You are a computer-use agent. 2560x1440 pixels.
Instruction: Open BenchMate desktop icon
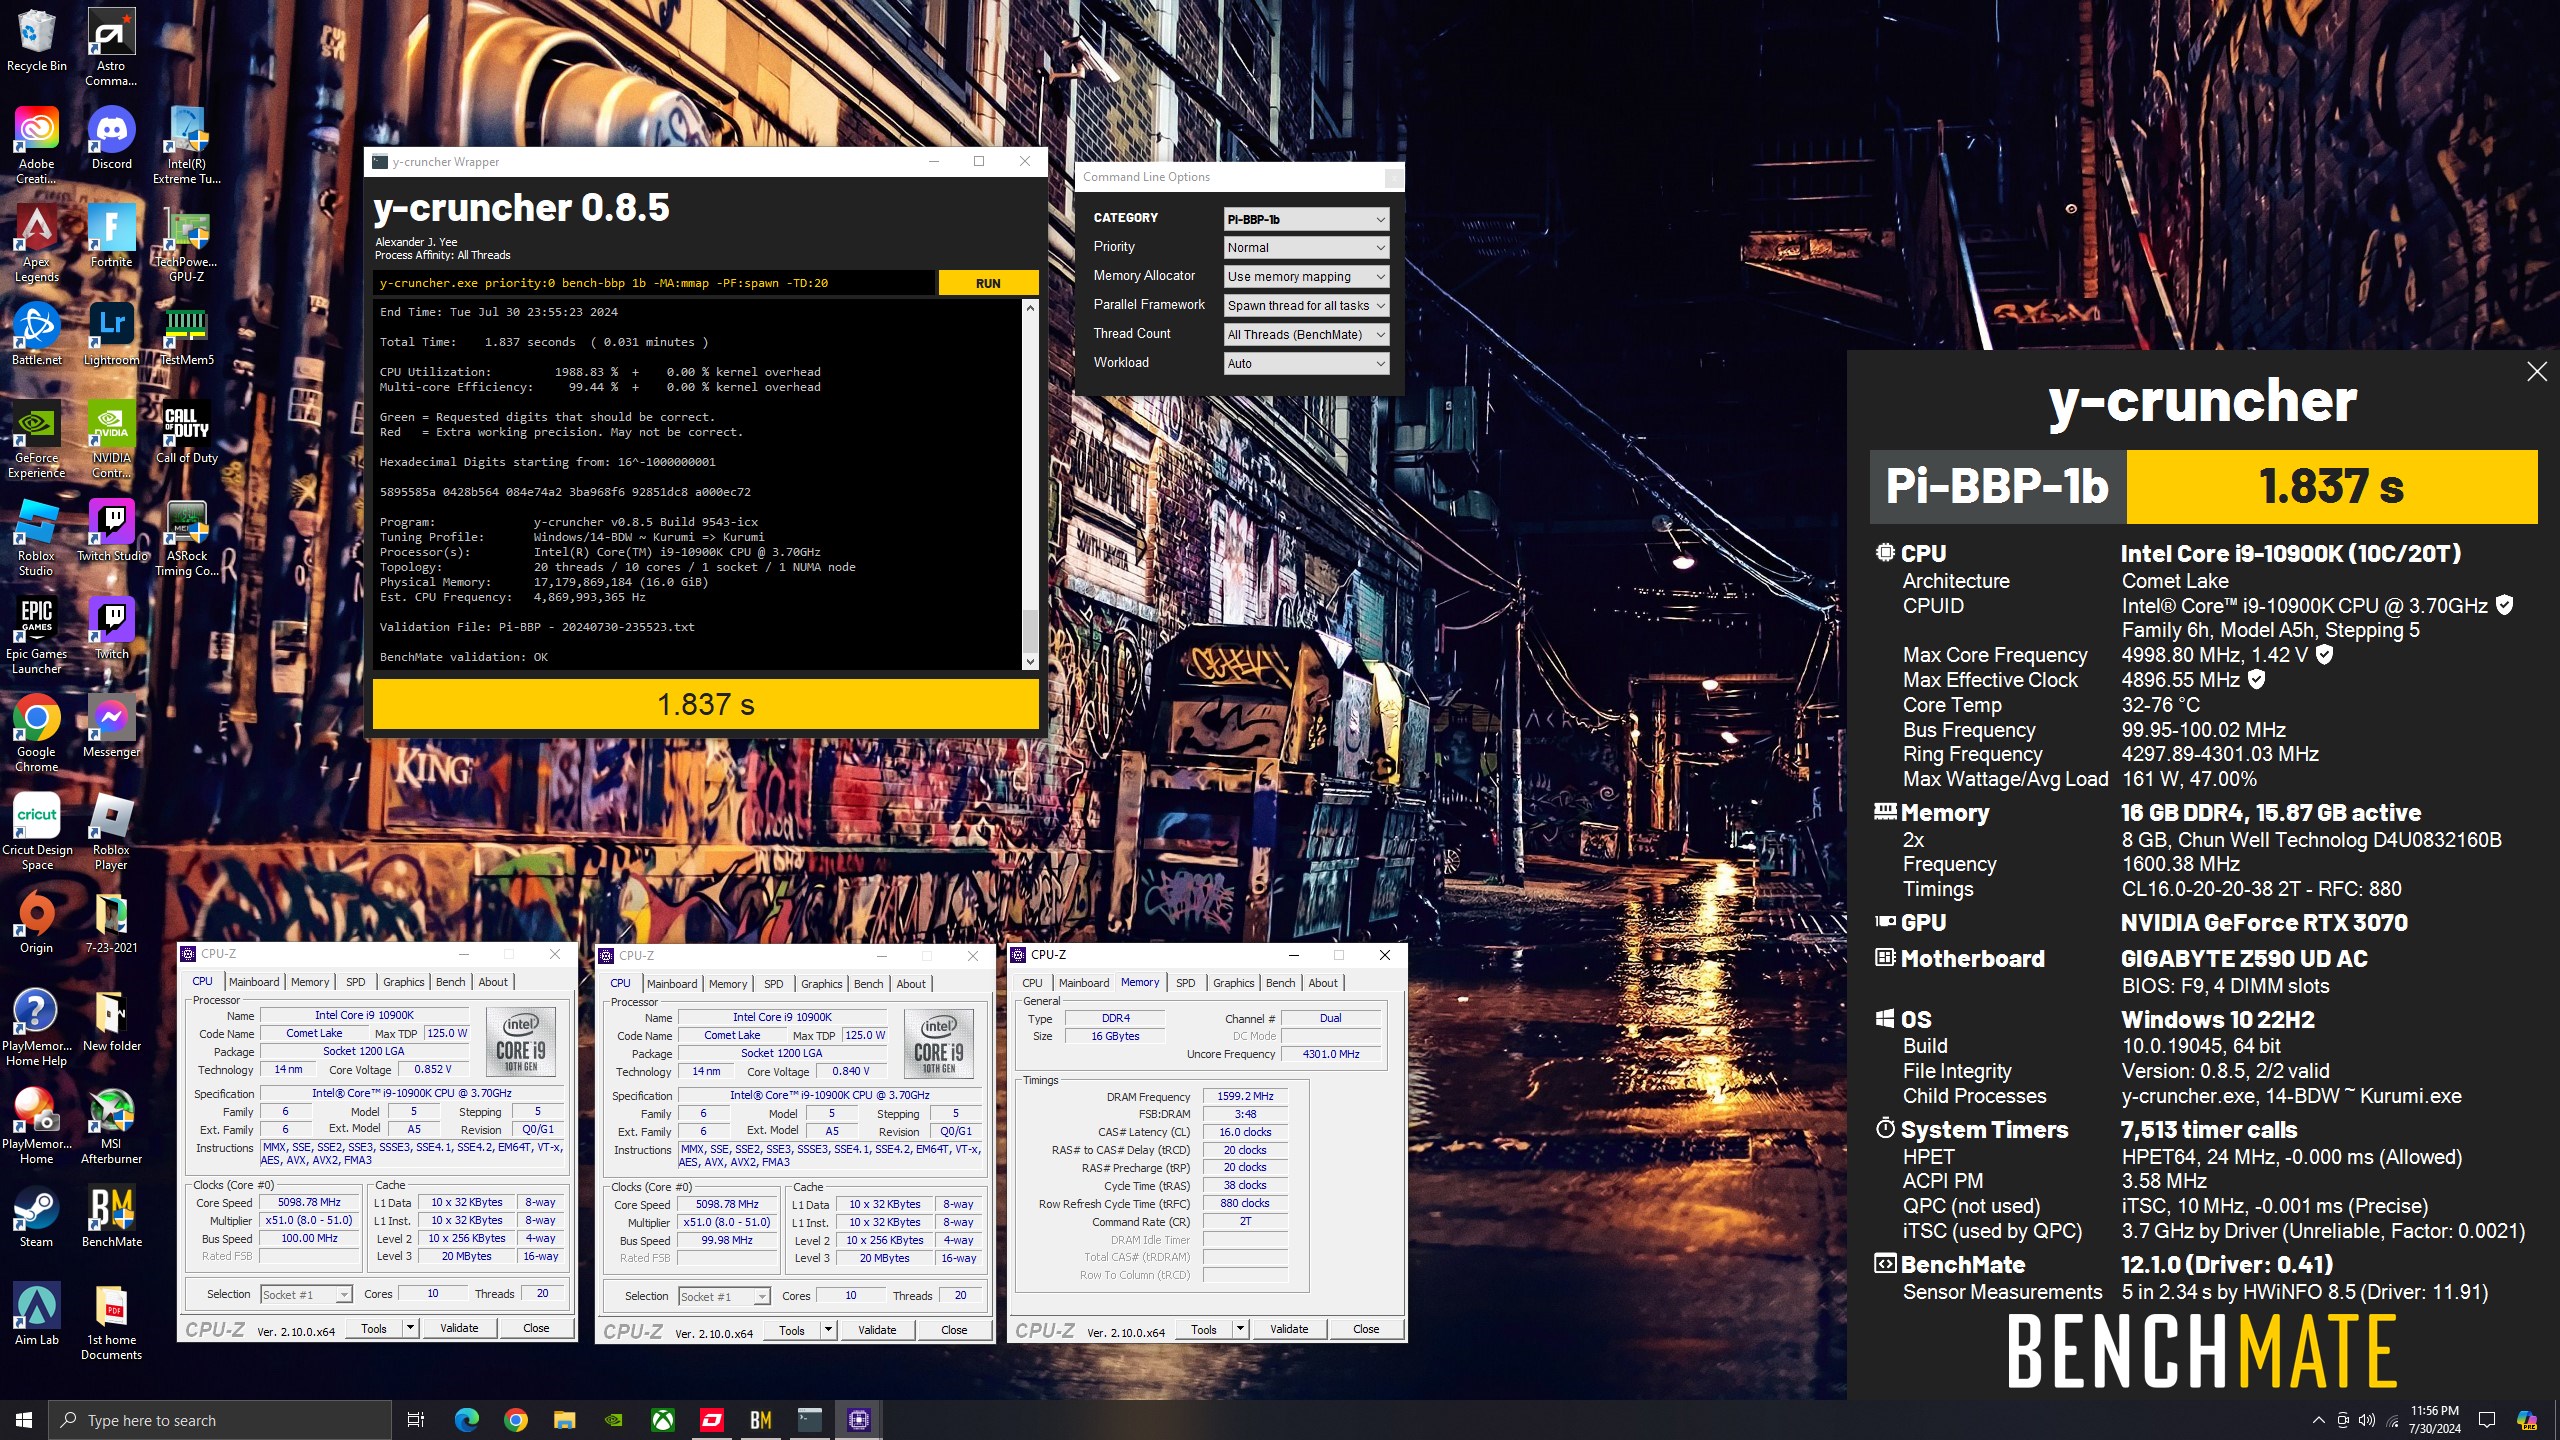tap(111, 1216)
